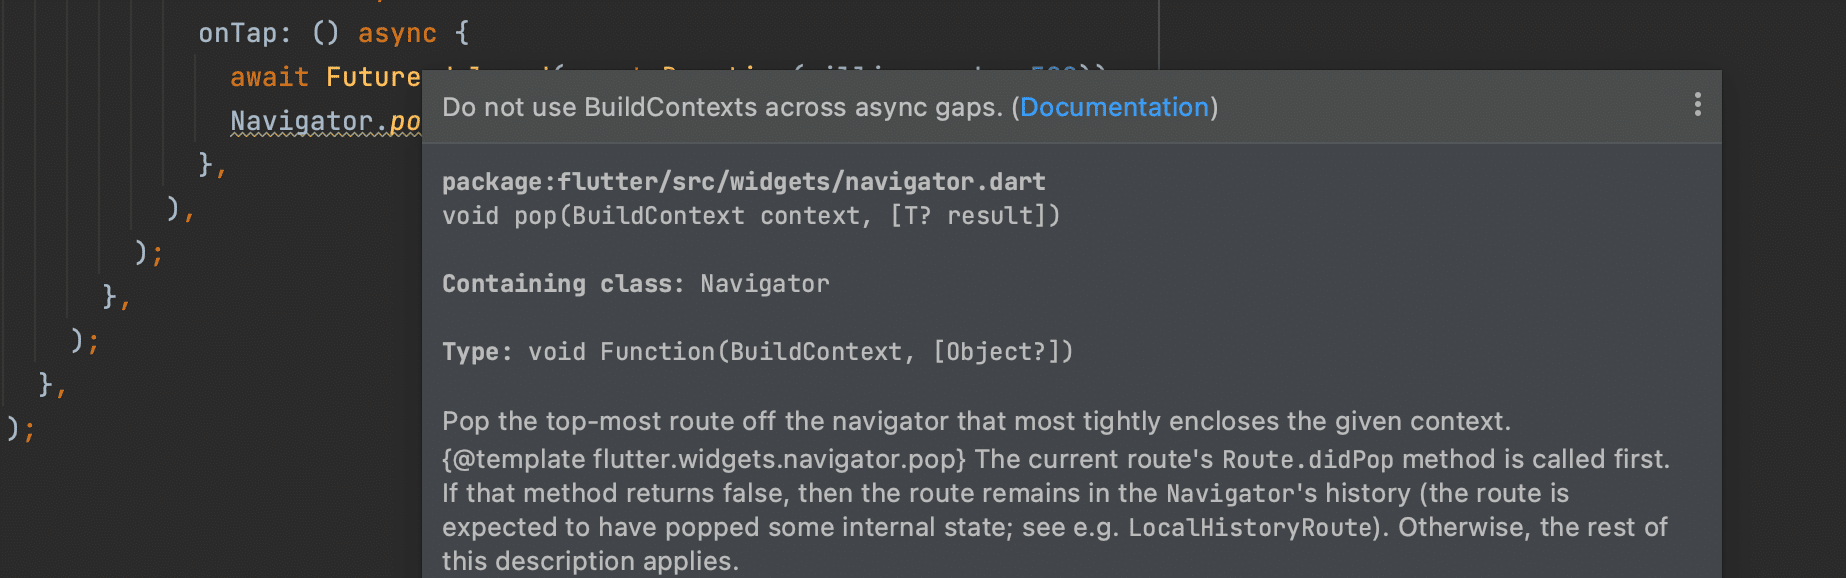1846x578 pixels.
Task: Click the Containing class Navigator line
Action: coord(635,284)
